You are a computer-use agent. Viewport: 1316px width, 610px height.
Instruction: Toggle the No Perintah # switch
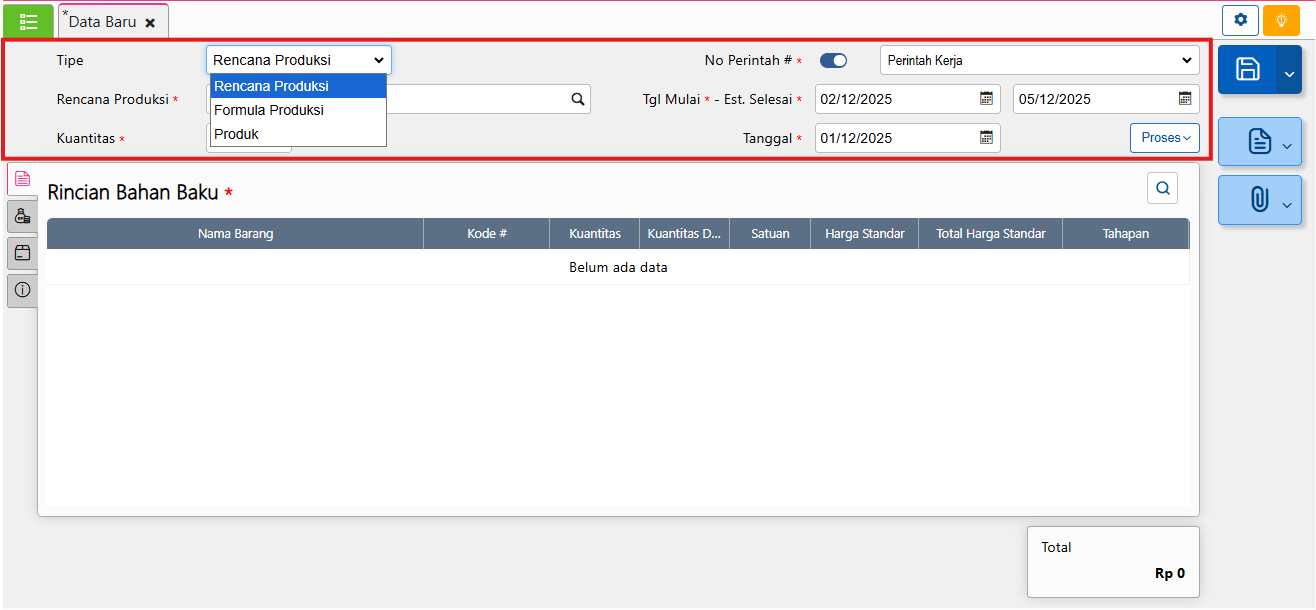coord(833,61)
